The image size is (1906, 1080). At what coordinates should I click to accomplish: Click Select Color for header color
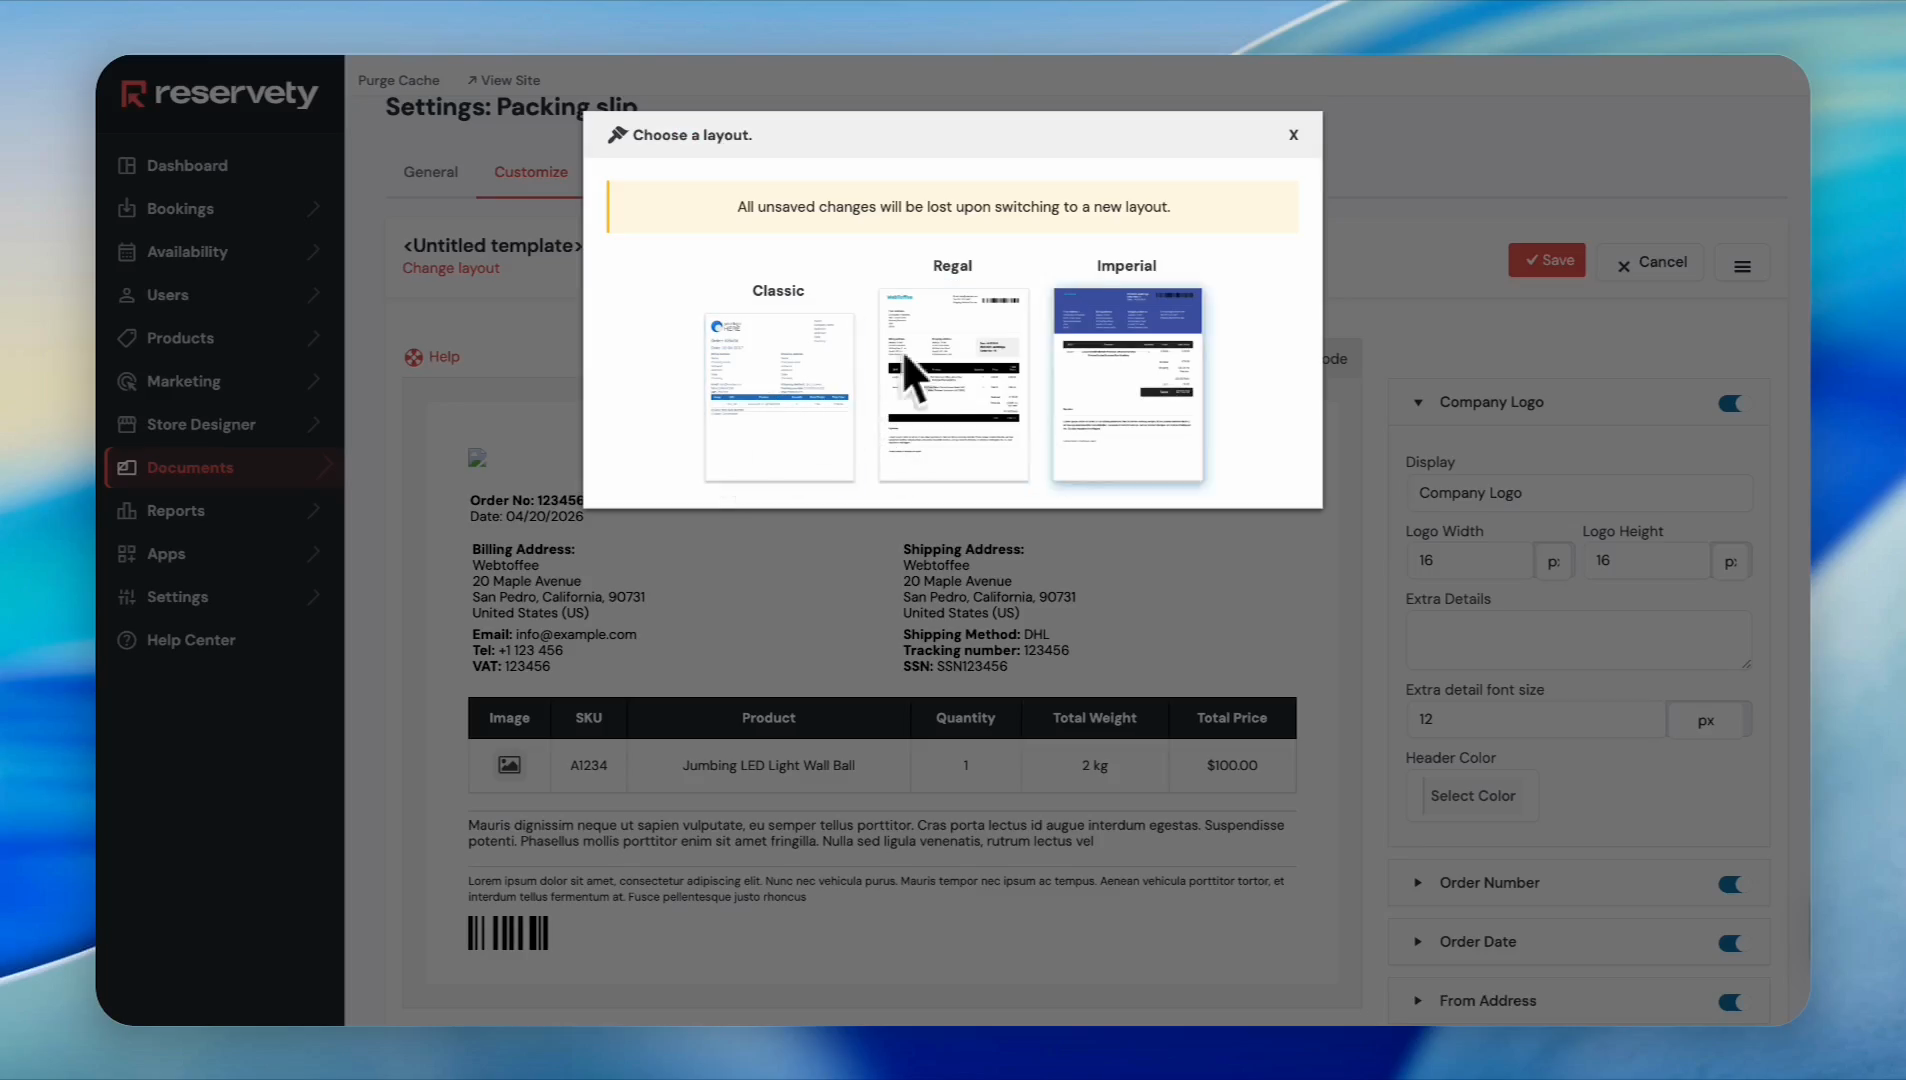coord(1472,796)
